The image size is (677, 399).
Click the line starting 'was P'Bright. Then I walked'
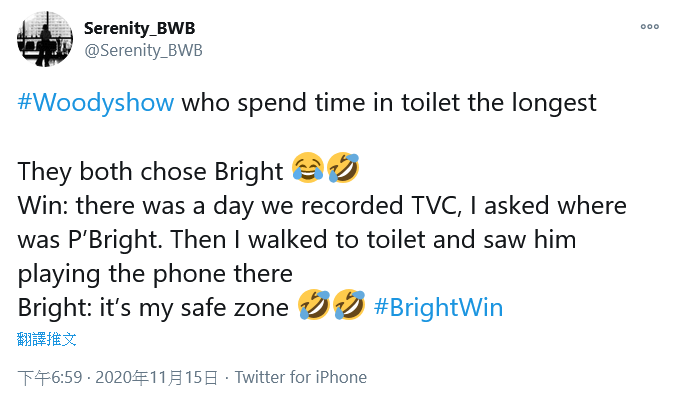pyautogui.click(x=297, y=240)
